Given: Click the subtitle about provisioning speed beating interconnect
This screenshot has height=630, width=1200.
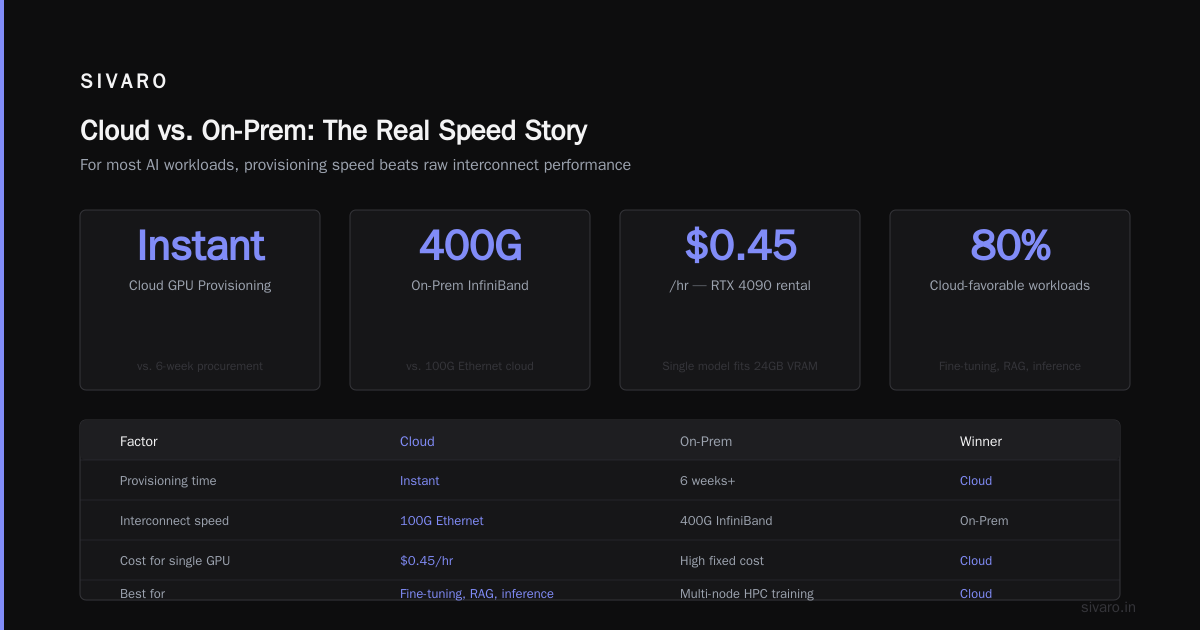Looking at the screenshot, I should [355, 165].
